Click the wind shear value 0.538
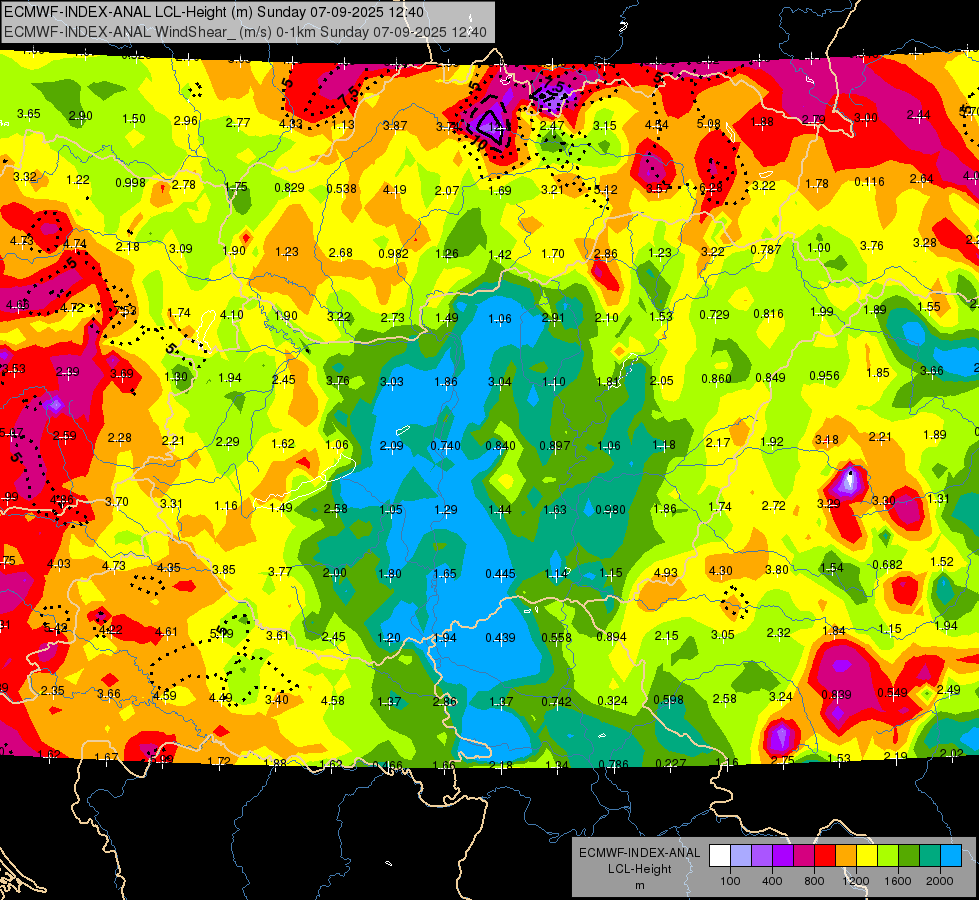 pos(342,189)
